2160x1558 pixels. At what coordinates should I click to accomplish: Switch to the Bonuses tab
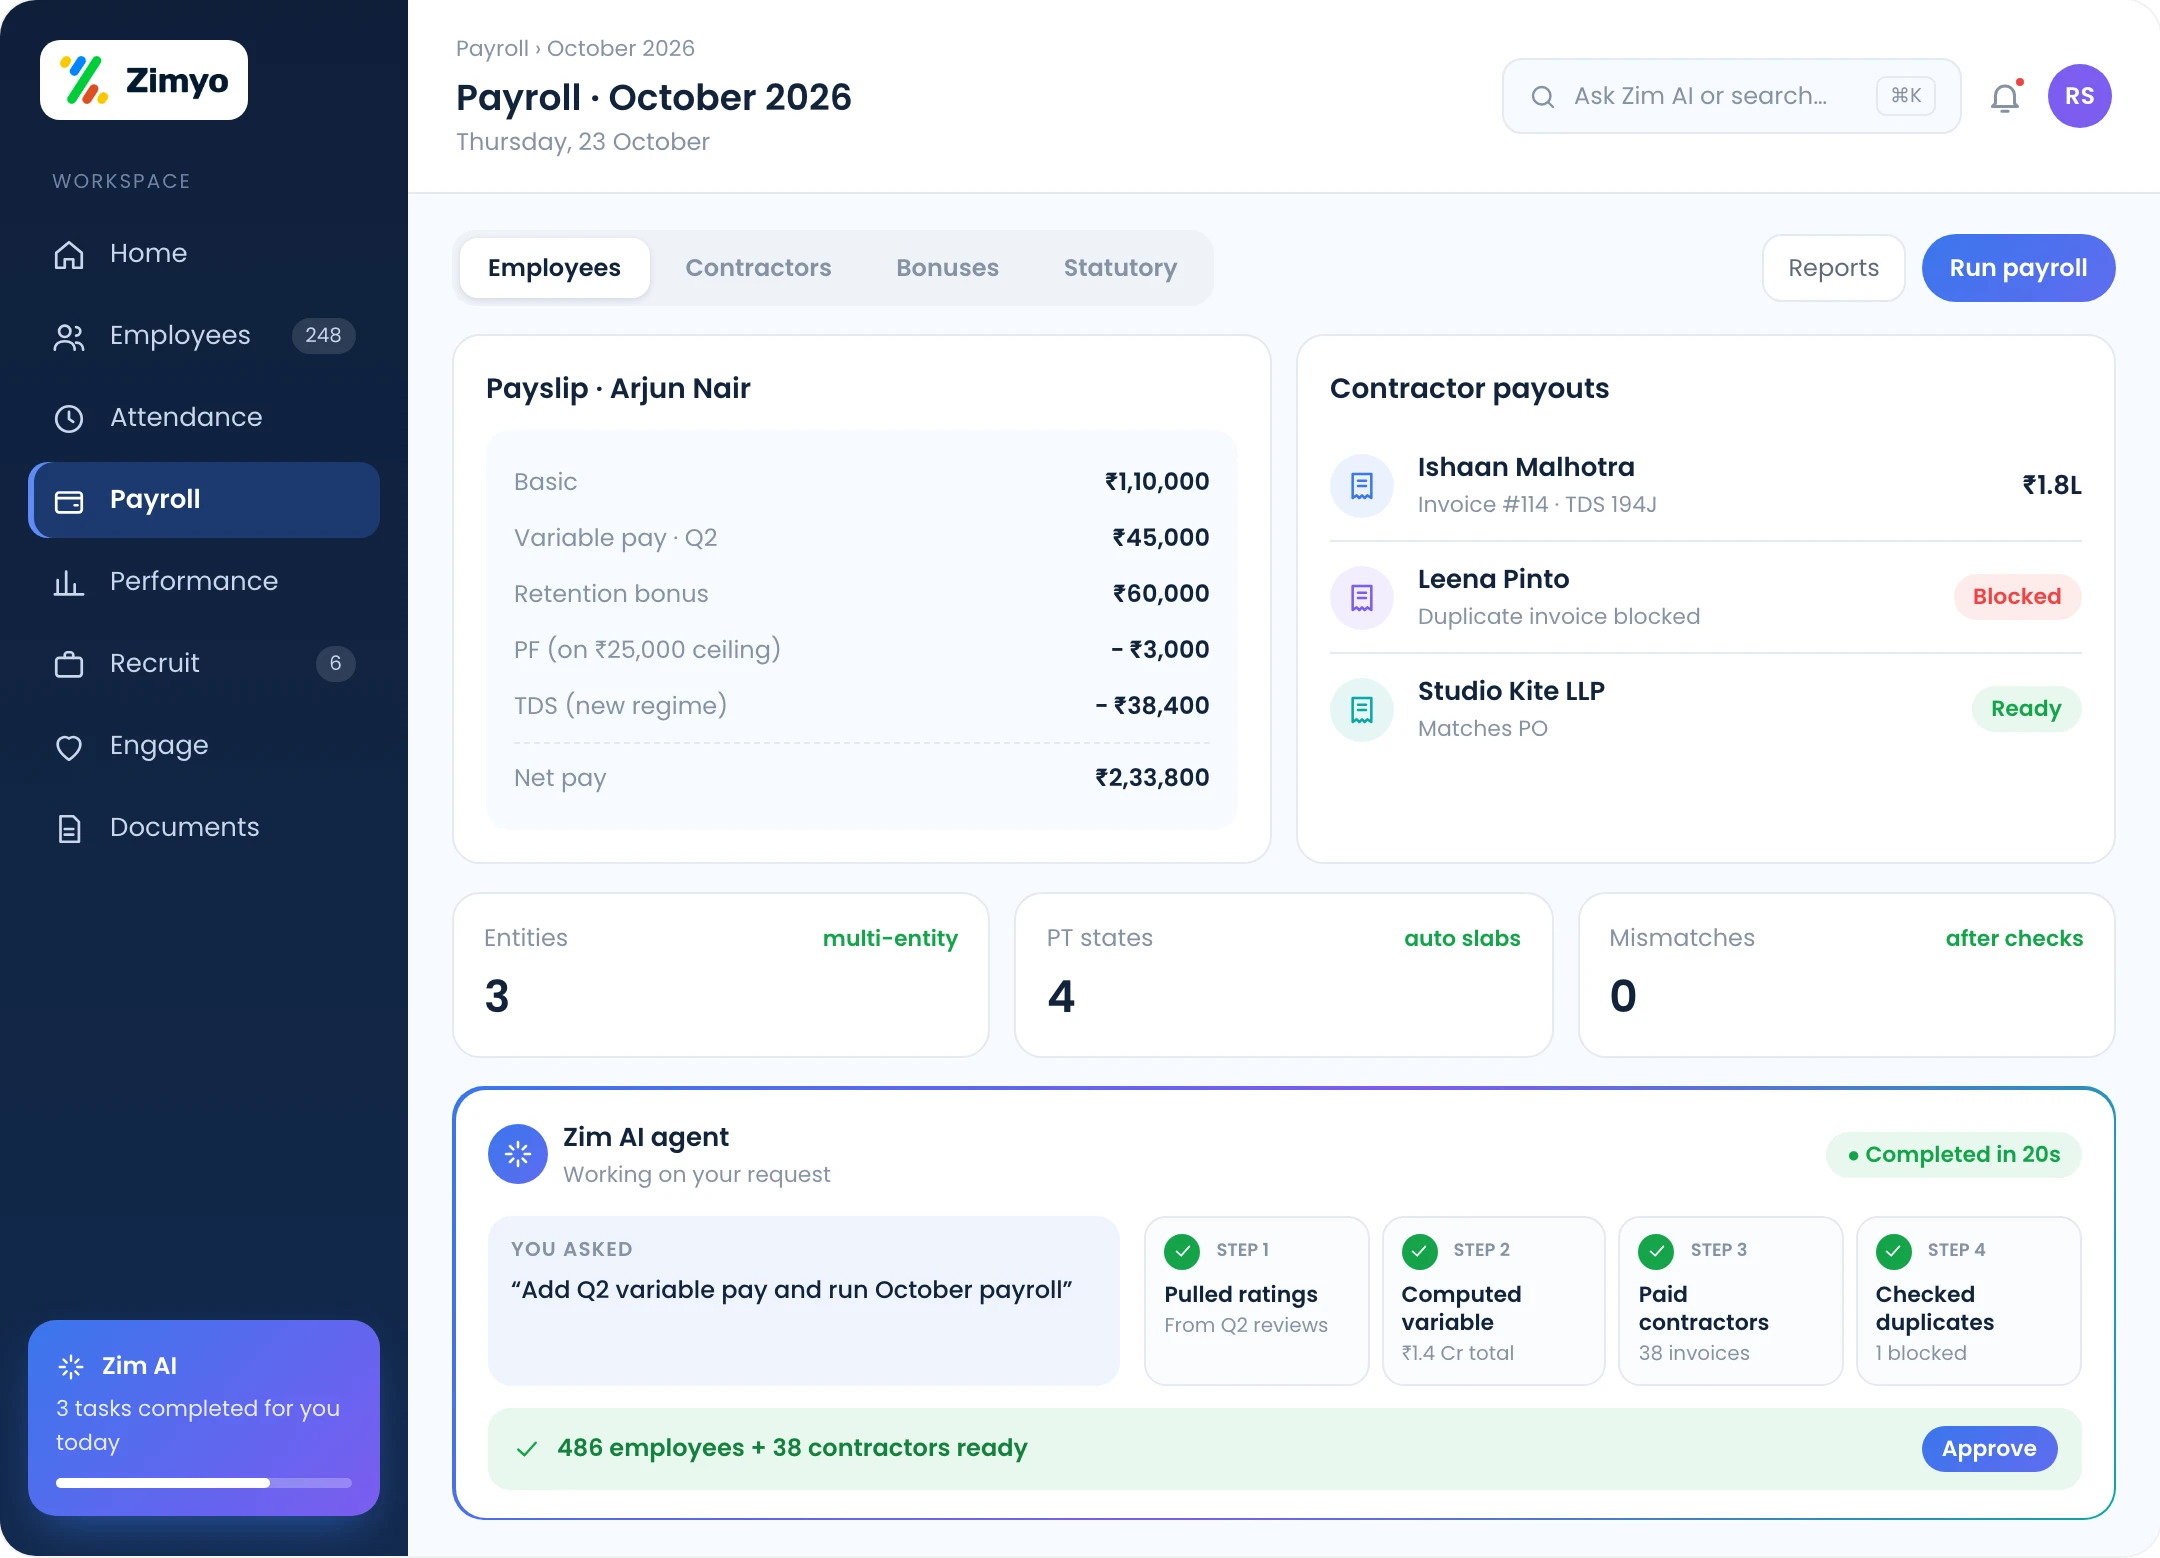click(947, 268)
